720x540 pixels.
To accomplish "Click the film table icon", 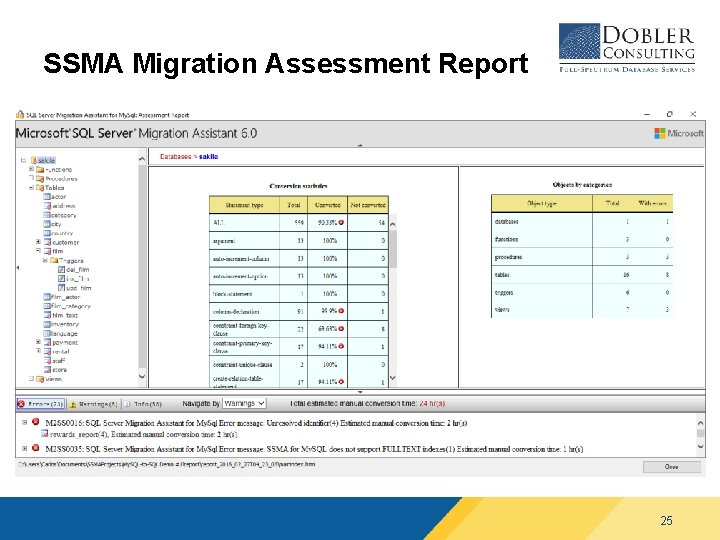I will tap(47, 251).
